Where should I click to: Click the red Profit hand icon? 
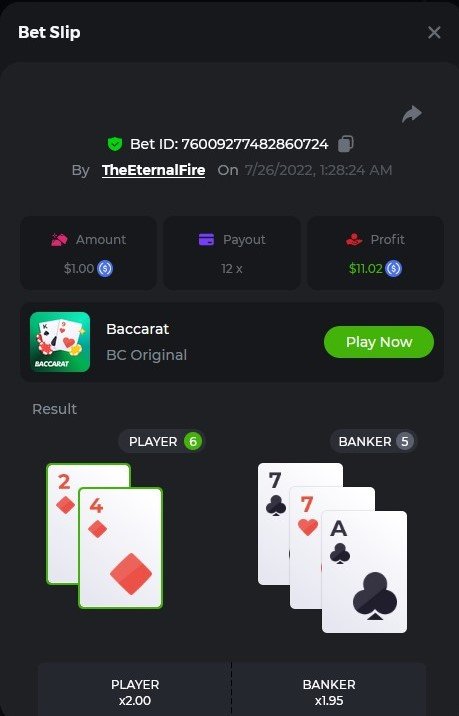coord(354,239)
